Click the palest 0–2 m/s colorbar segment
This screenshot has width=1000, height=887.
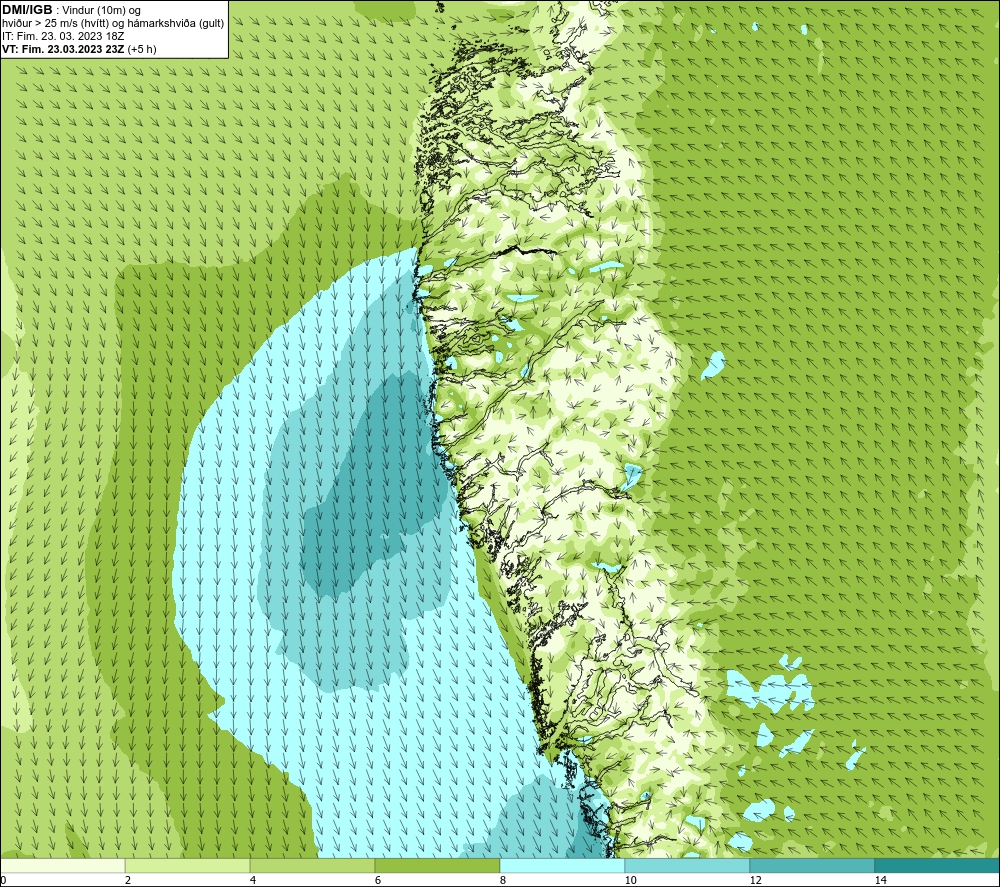point(62,865)
